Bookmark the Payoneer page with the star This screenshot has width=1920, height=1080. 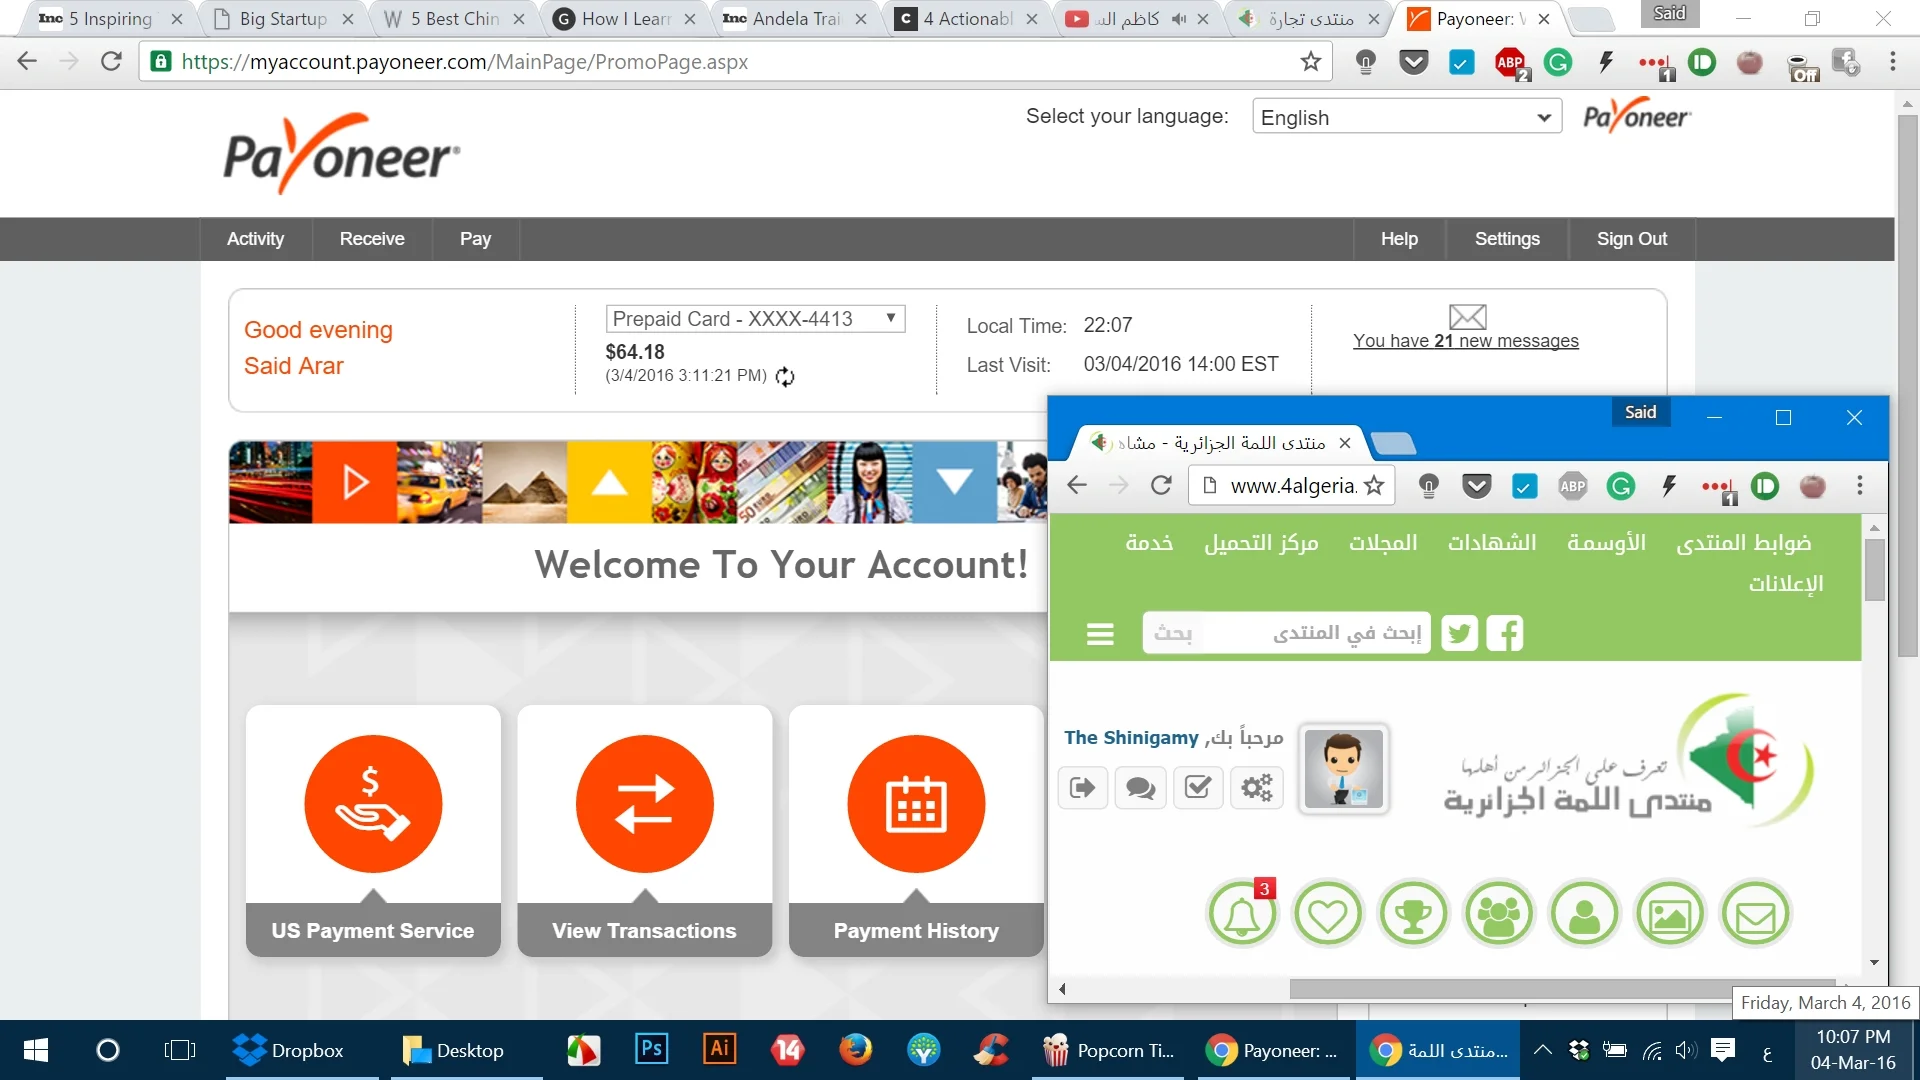tap(1310, 62)
